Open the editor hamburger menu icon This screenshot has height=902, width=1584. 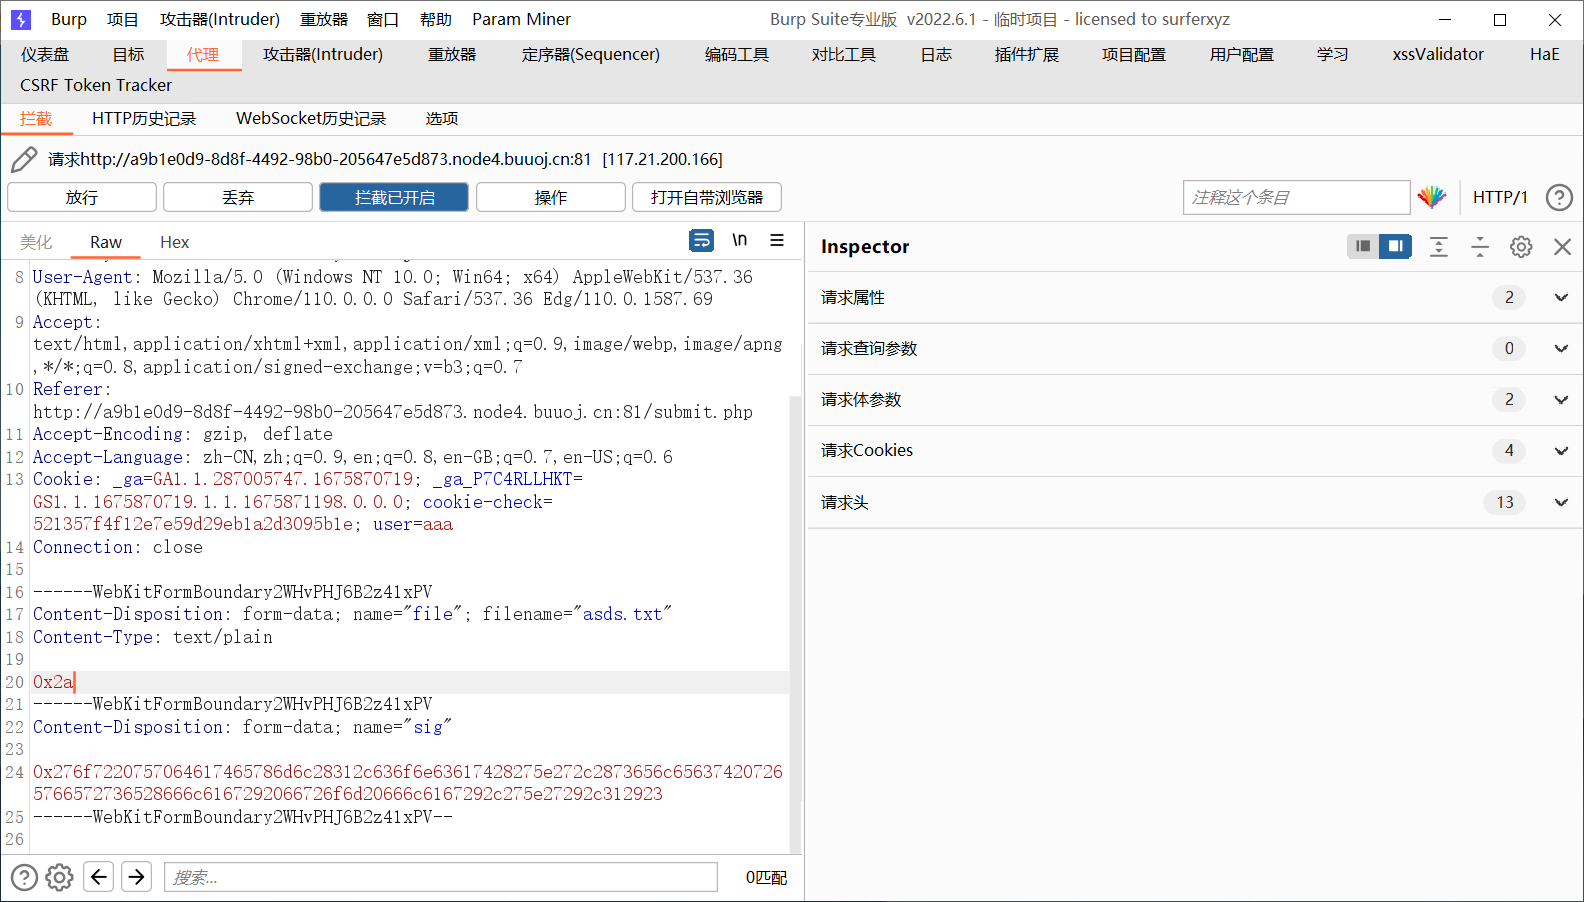[x=777, y=240]
